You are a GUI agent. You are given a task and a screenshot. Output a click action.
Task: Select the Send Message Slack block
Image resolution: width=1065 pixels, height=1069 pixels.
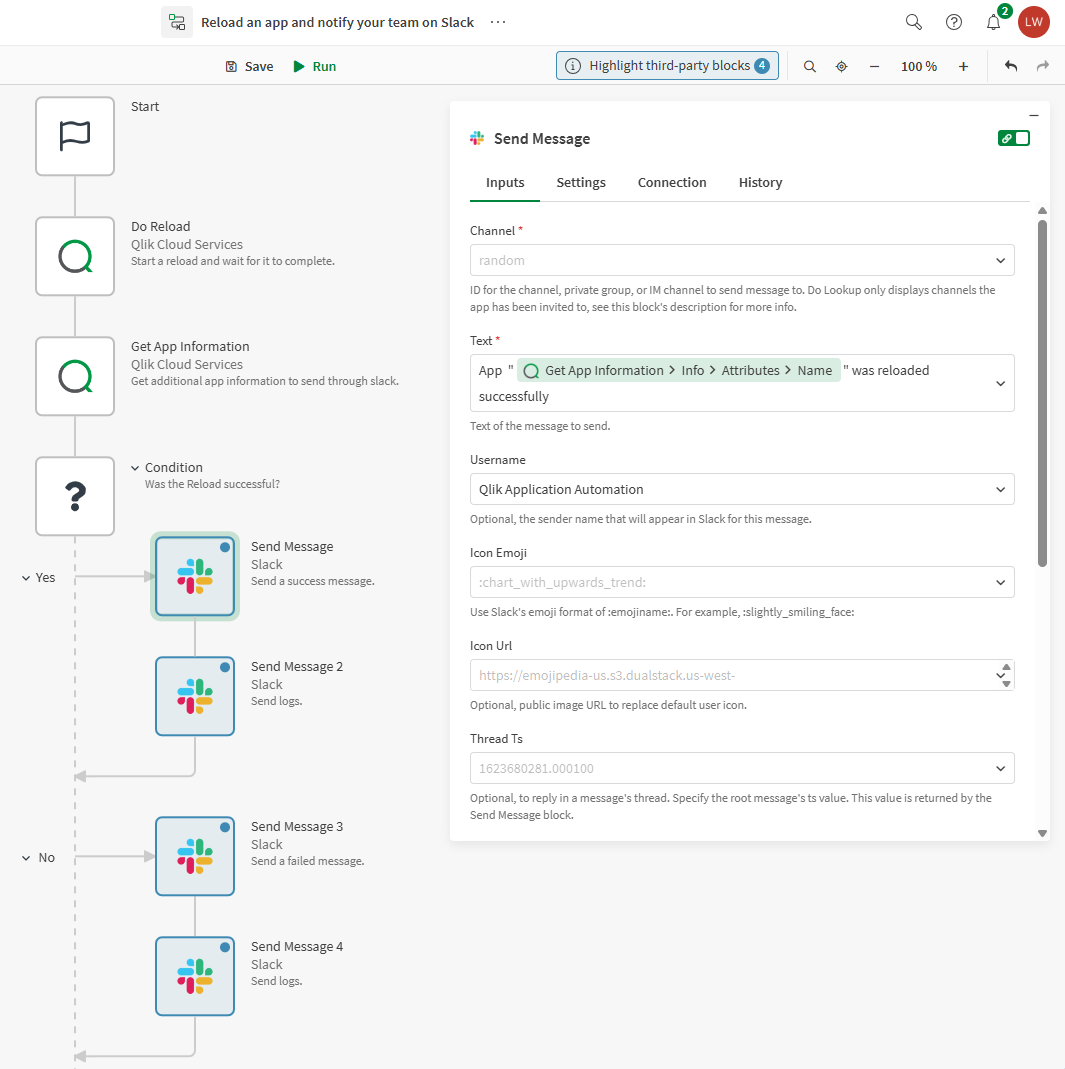click(x=195, y=576)
